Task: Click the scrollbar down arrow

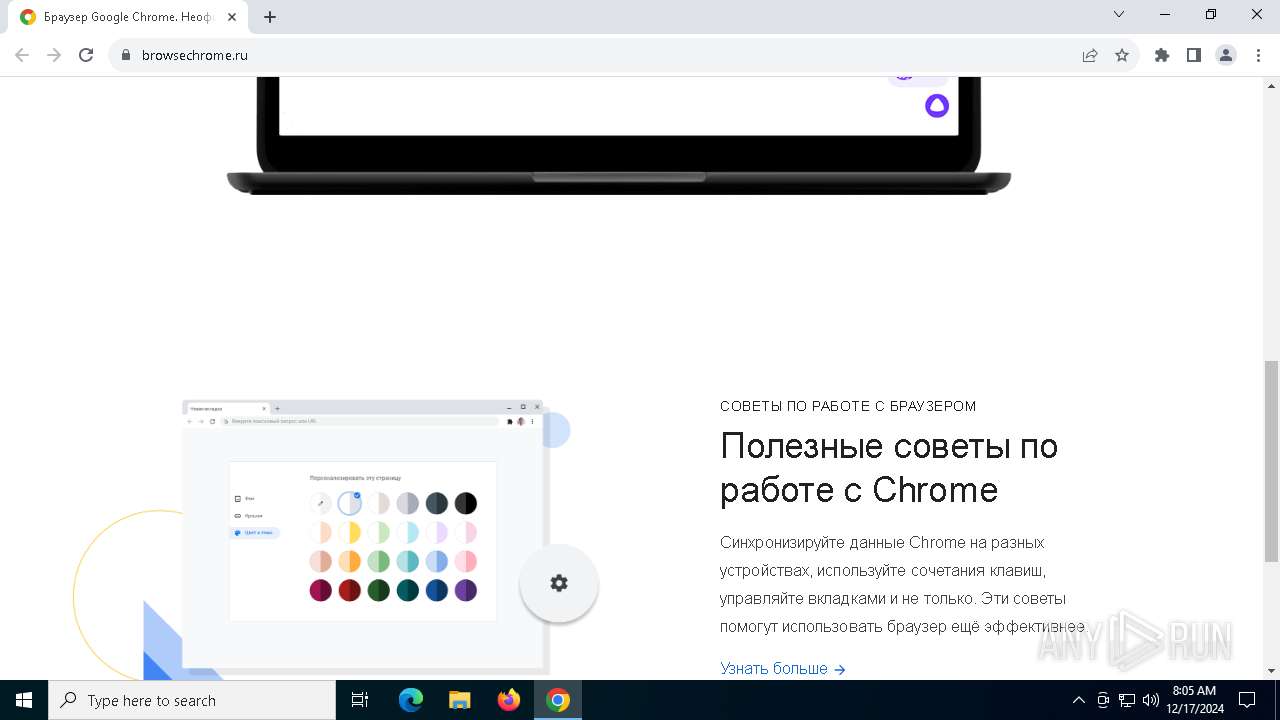Action: [x=1271, y=671]
